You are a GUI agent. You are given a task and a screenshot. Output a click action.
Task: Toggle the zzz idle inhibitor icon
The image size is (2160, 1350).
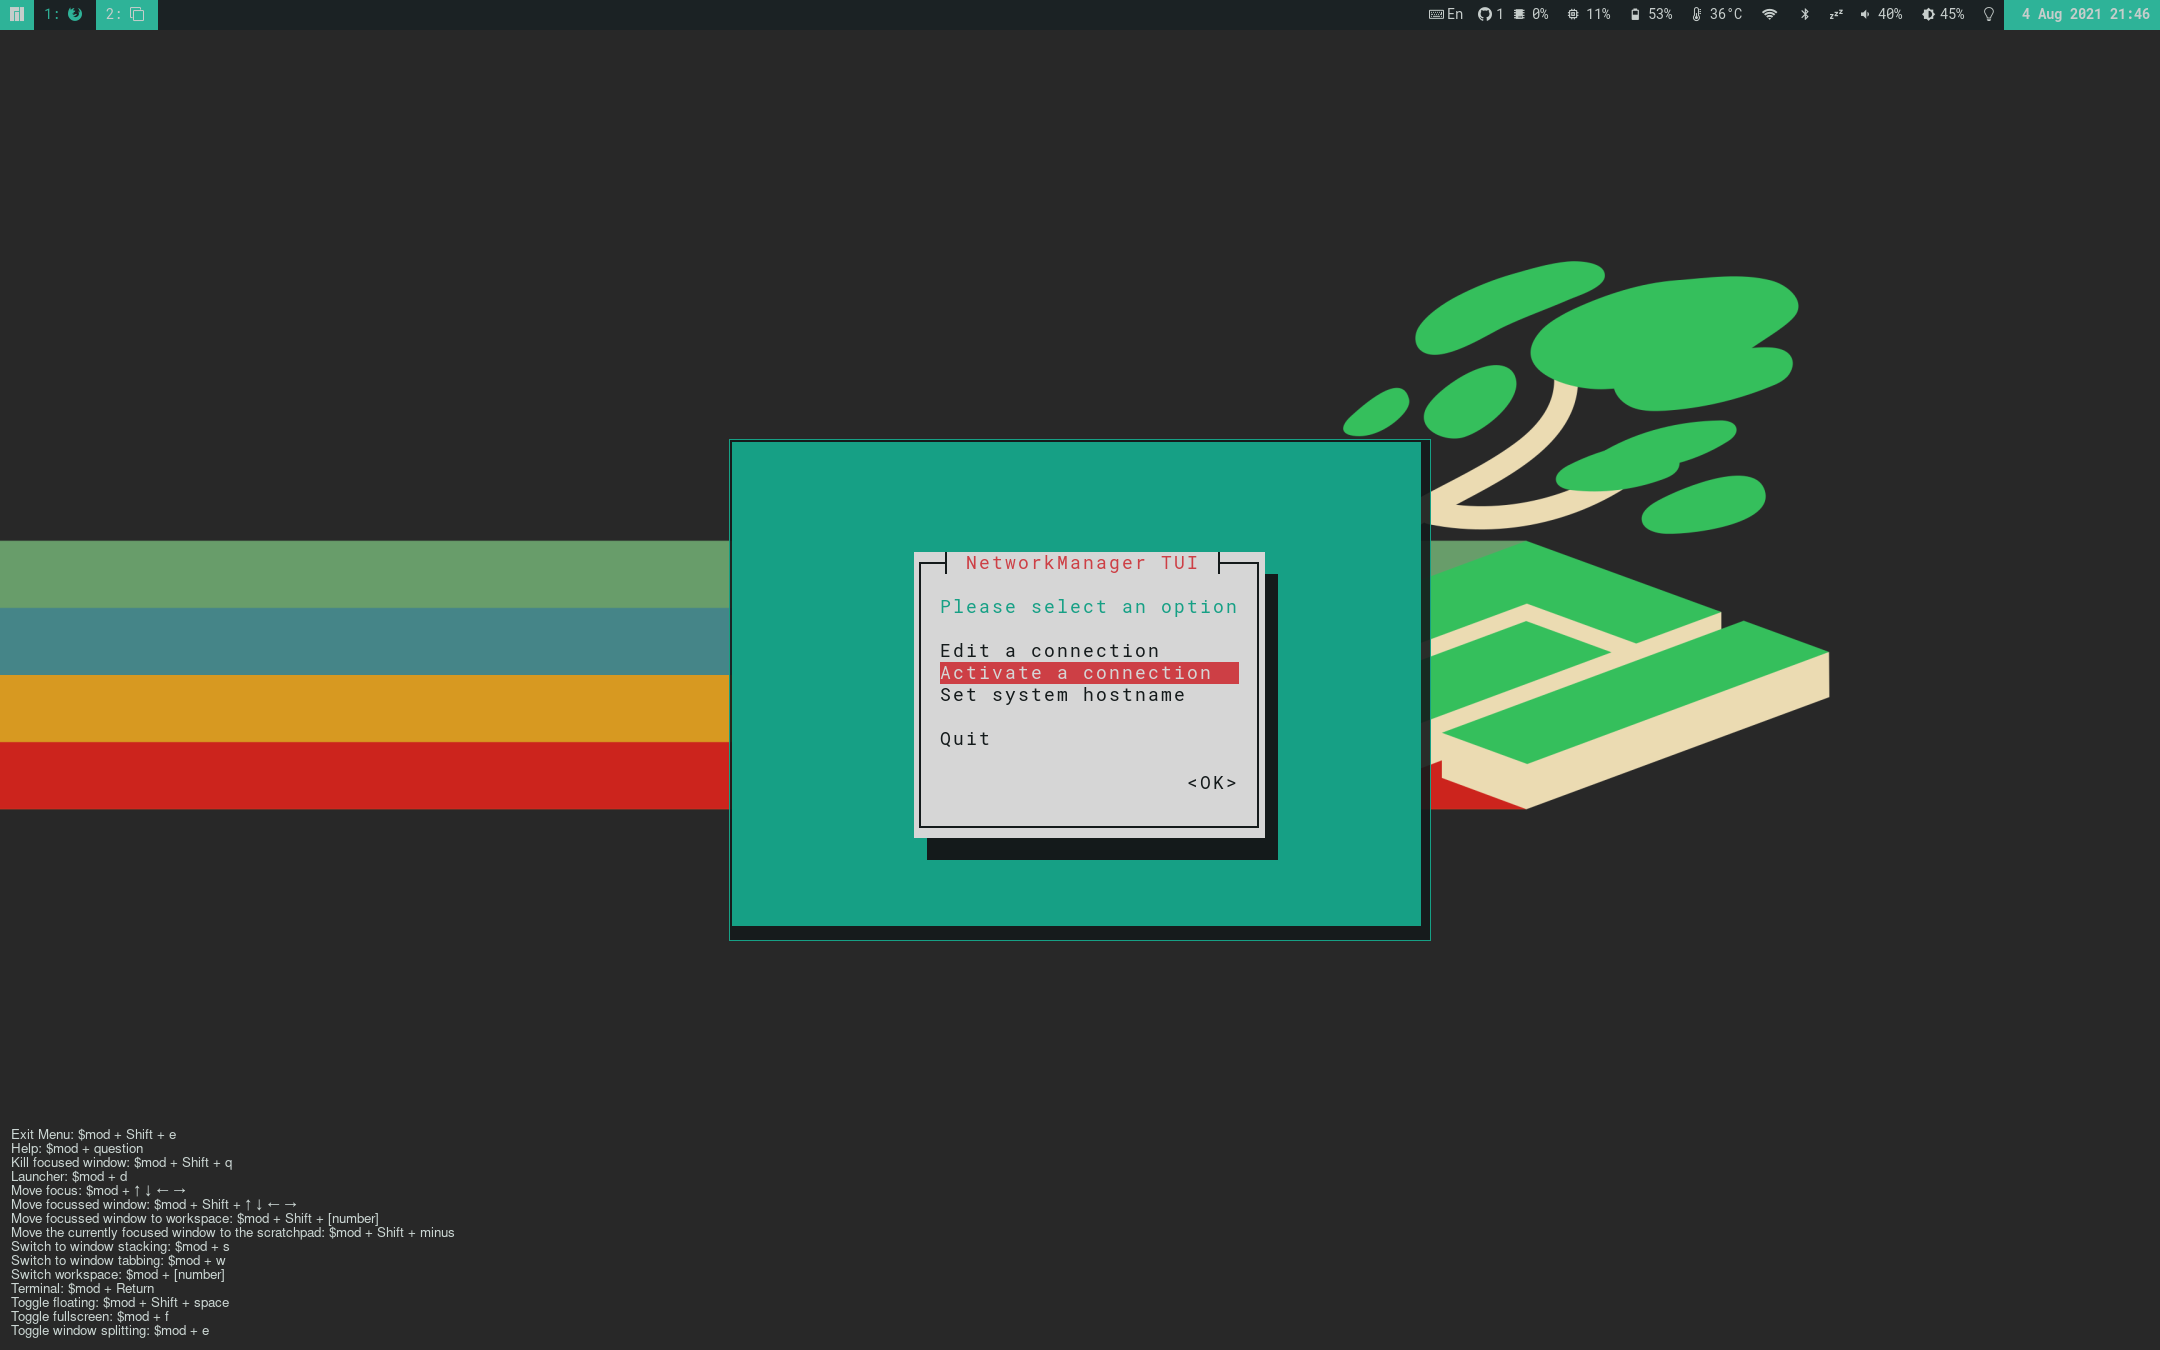pyautogui.click(x=1836, y=14)
